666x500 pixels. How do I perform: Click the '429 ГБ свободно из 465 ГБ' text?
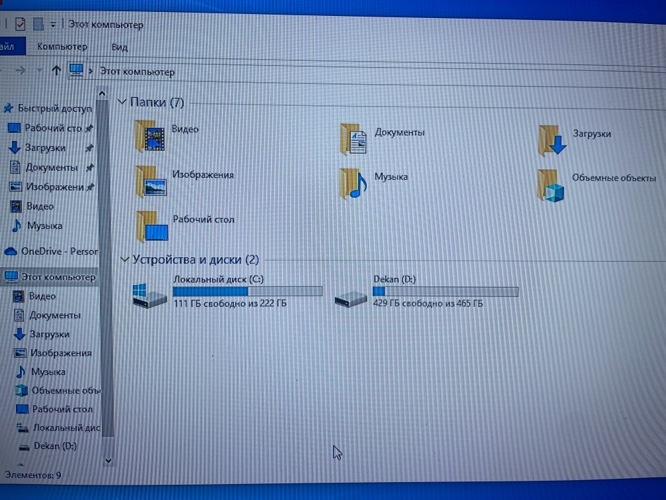pyautogui.click(x=428, y=303)
